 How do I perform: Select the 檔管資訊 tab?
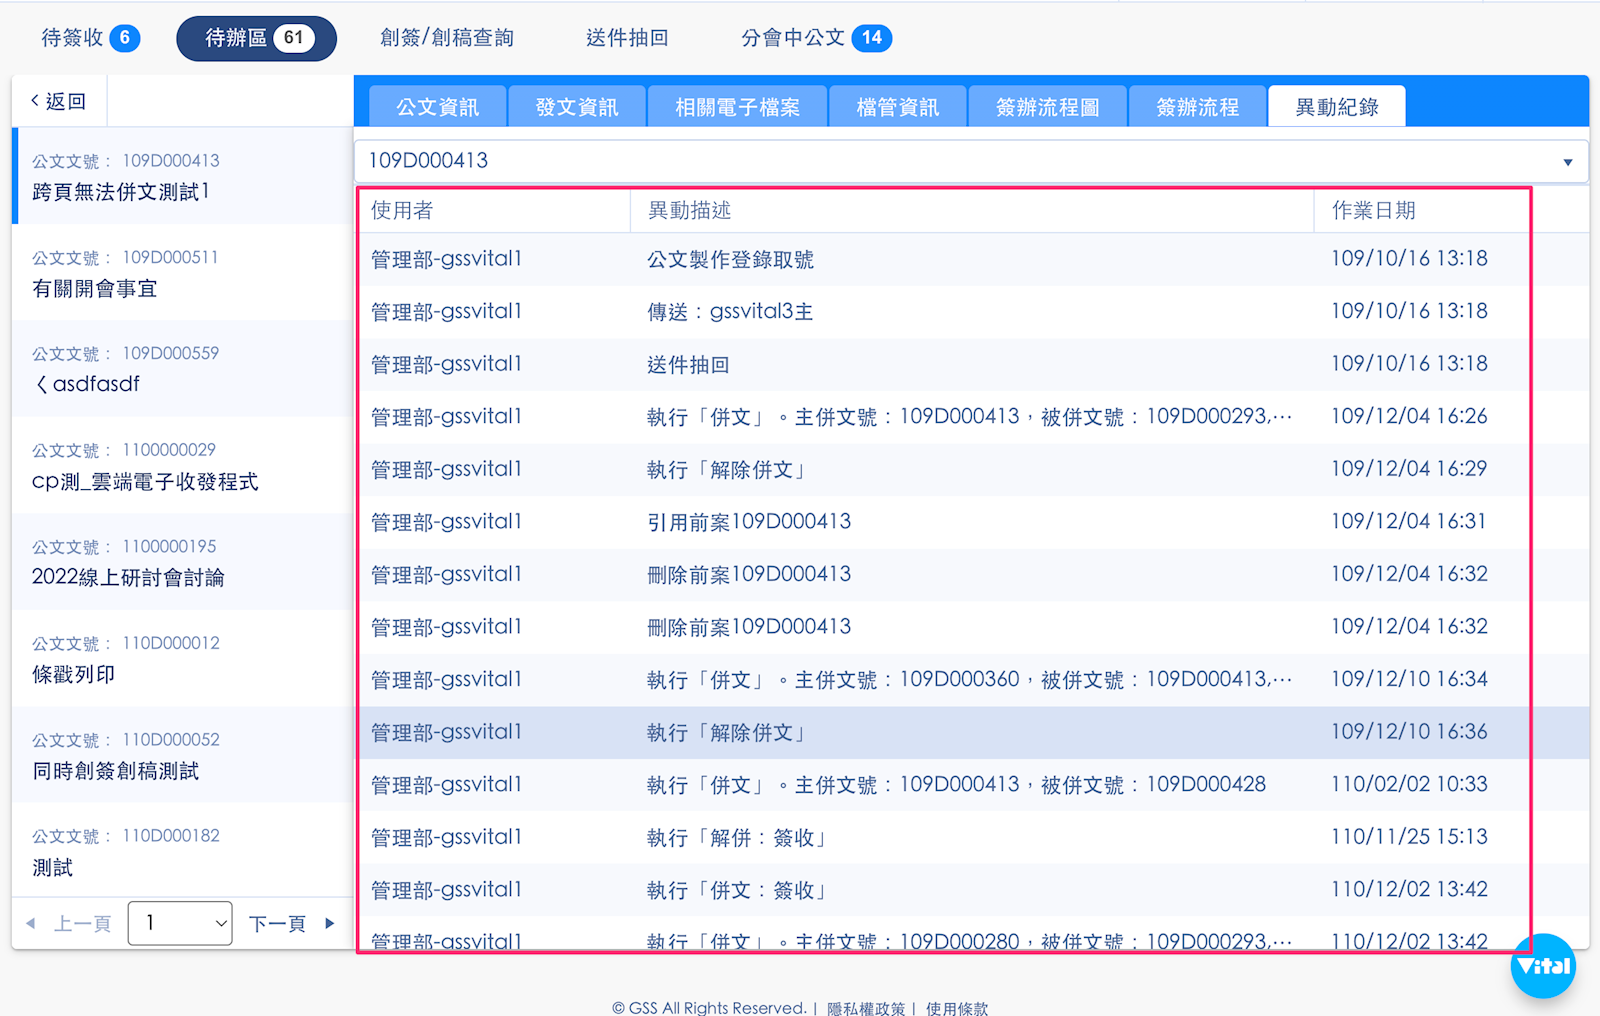pyautogui.click(x=897, y=107)
